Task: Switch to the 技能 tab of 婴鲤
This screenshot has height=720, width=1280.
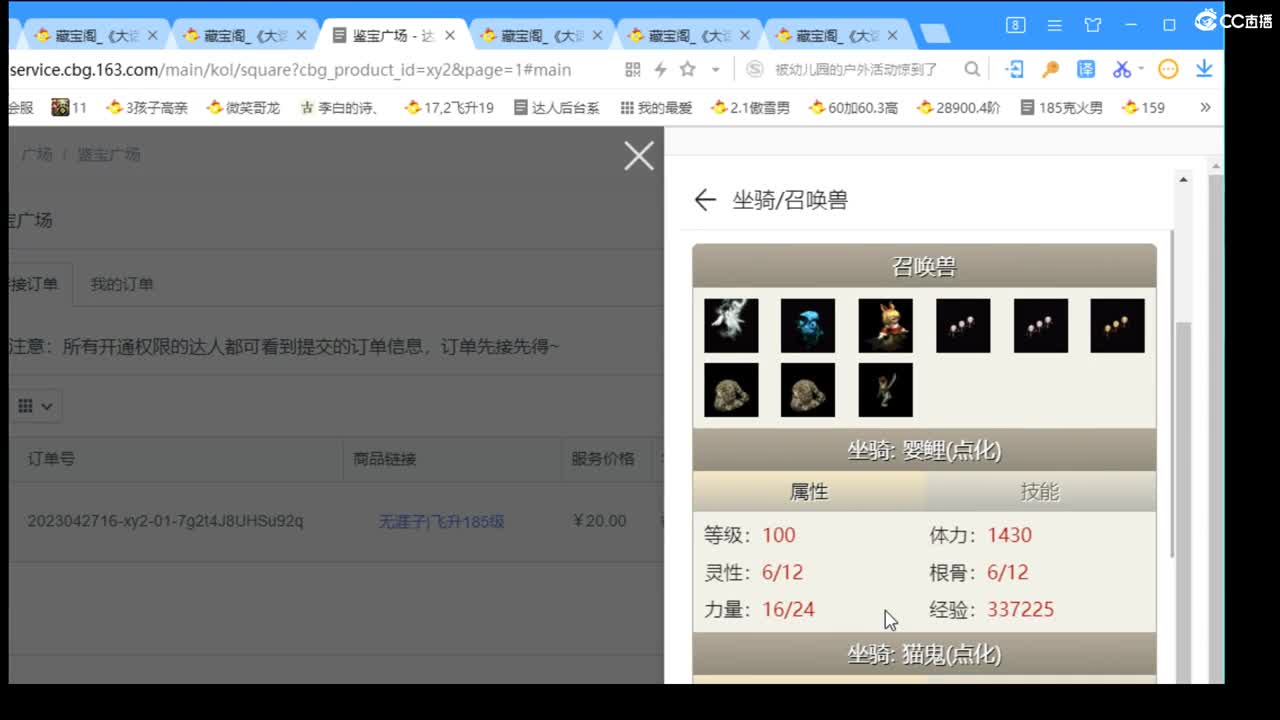Action: 1040,491
